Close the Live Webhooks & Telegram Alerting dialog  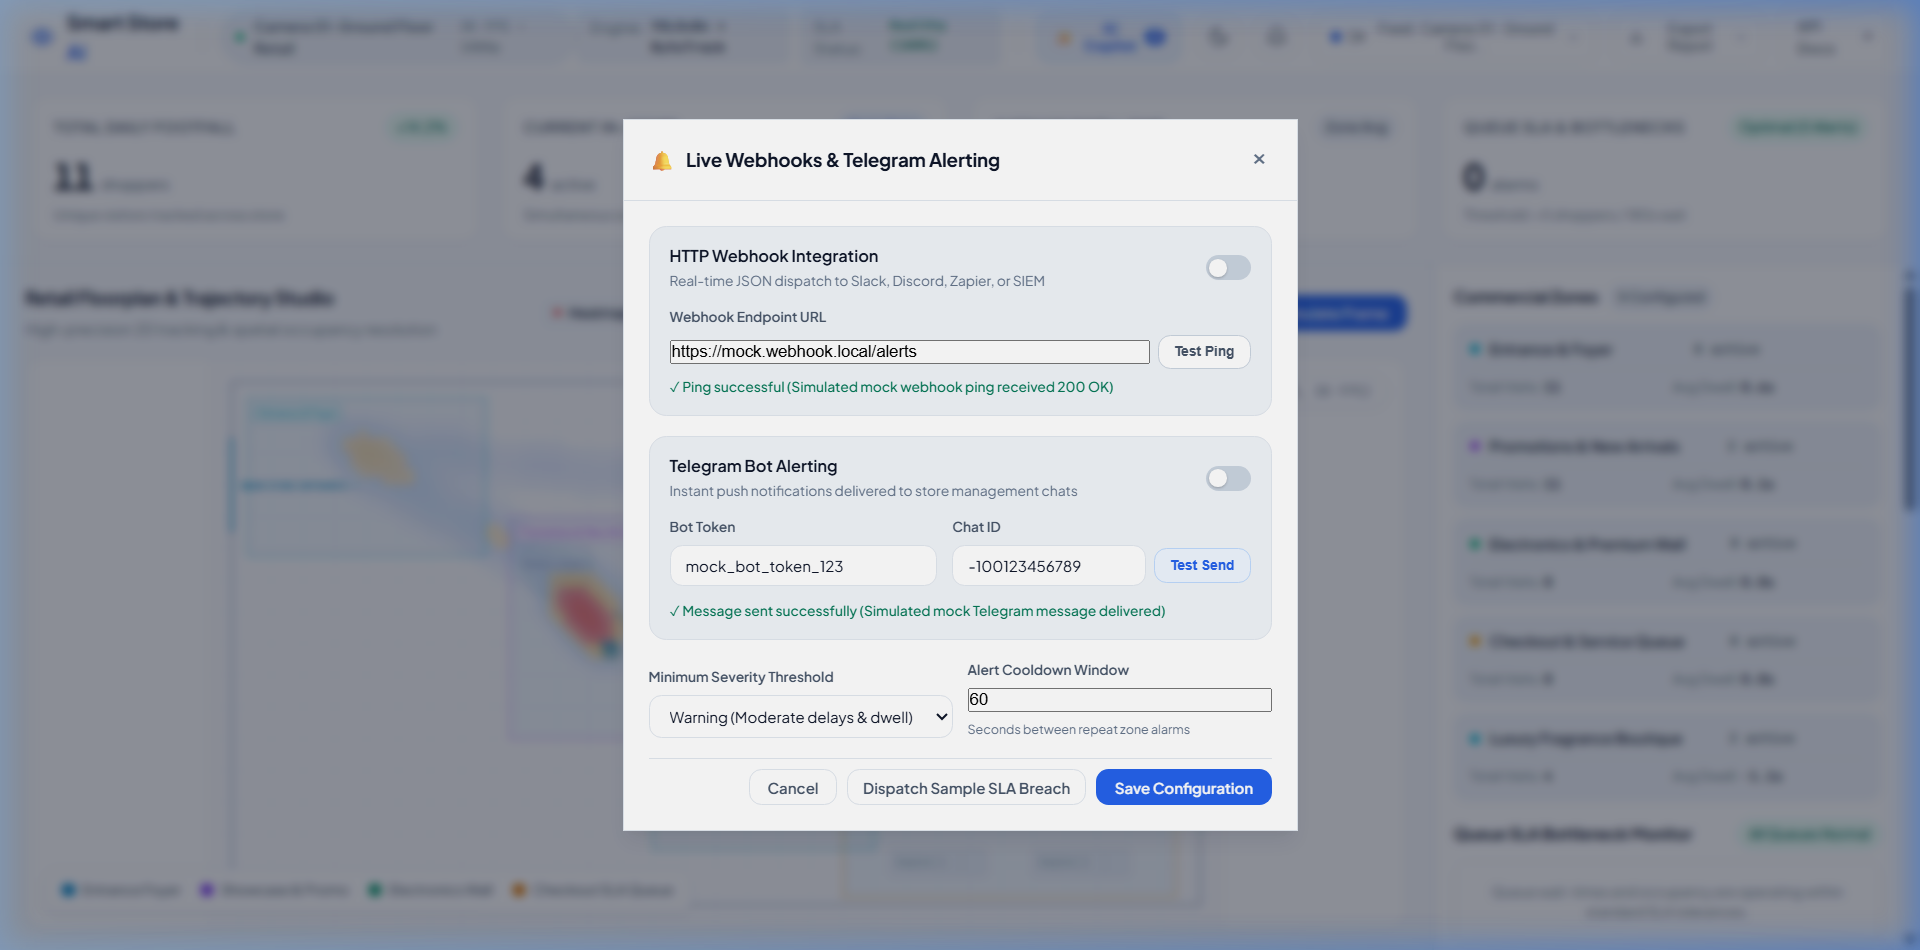1259,159
